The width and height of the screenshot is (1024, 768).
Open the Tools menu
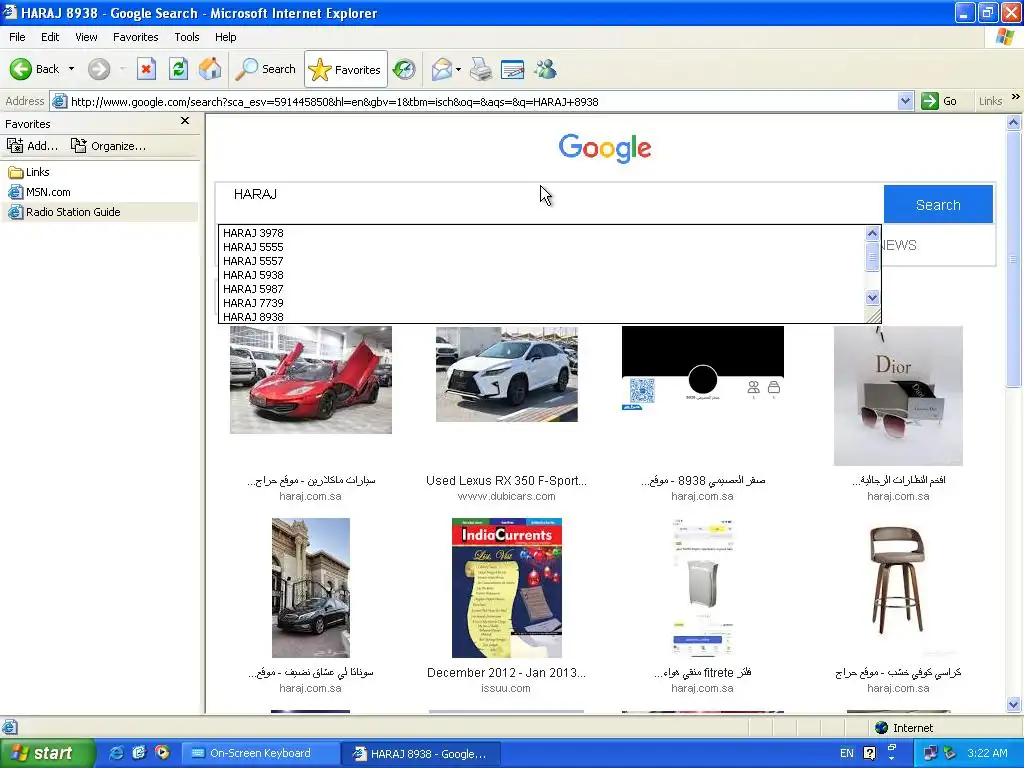click(x=187, y=37)
